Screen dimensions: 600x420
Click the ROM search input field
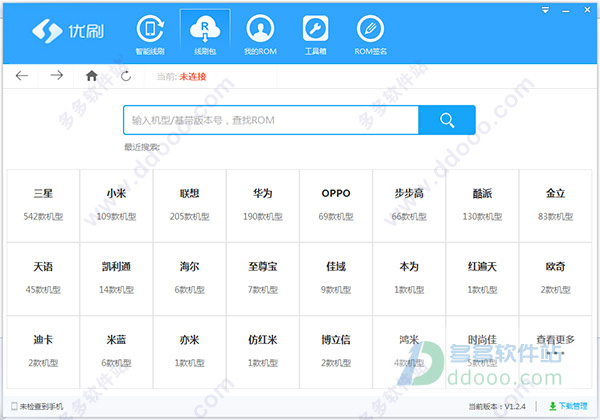tap(271, 120)
